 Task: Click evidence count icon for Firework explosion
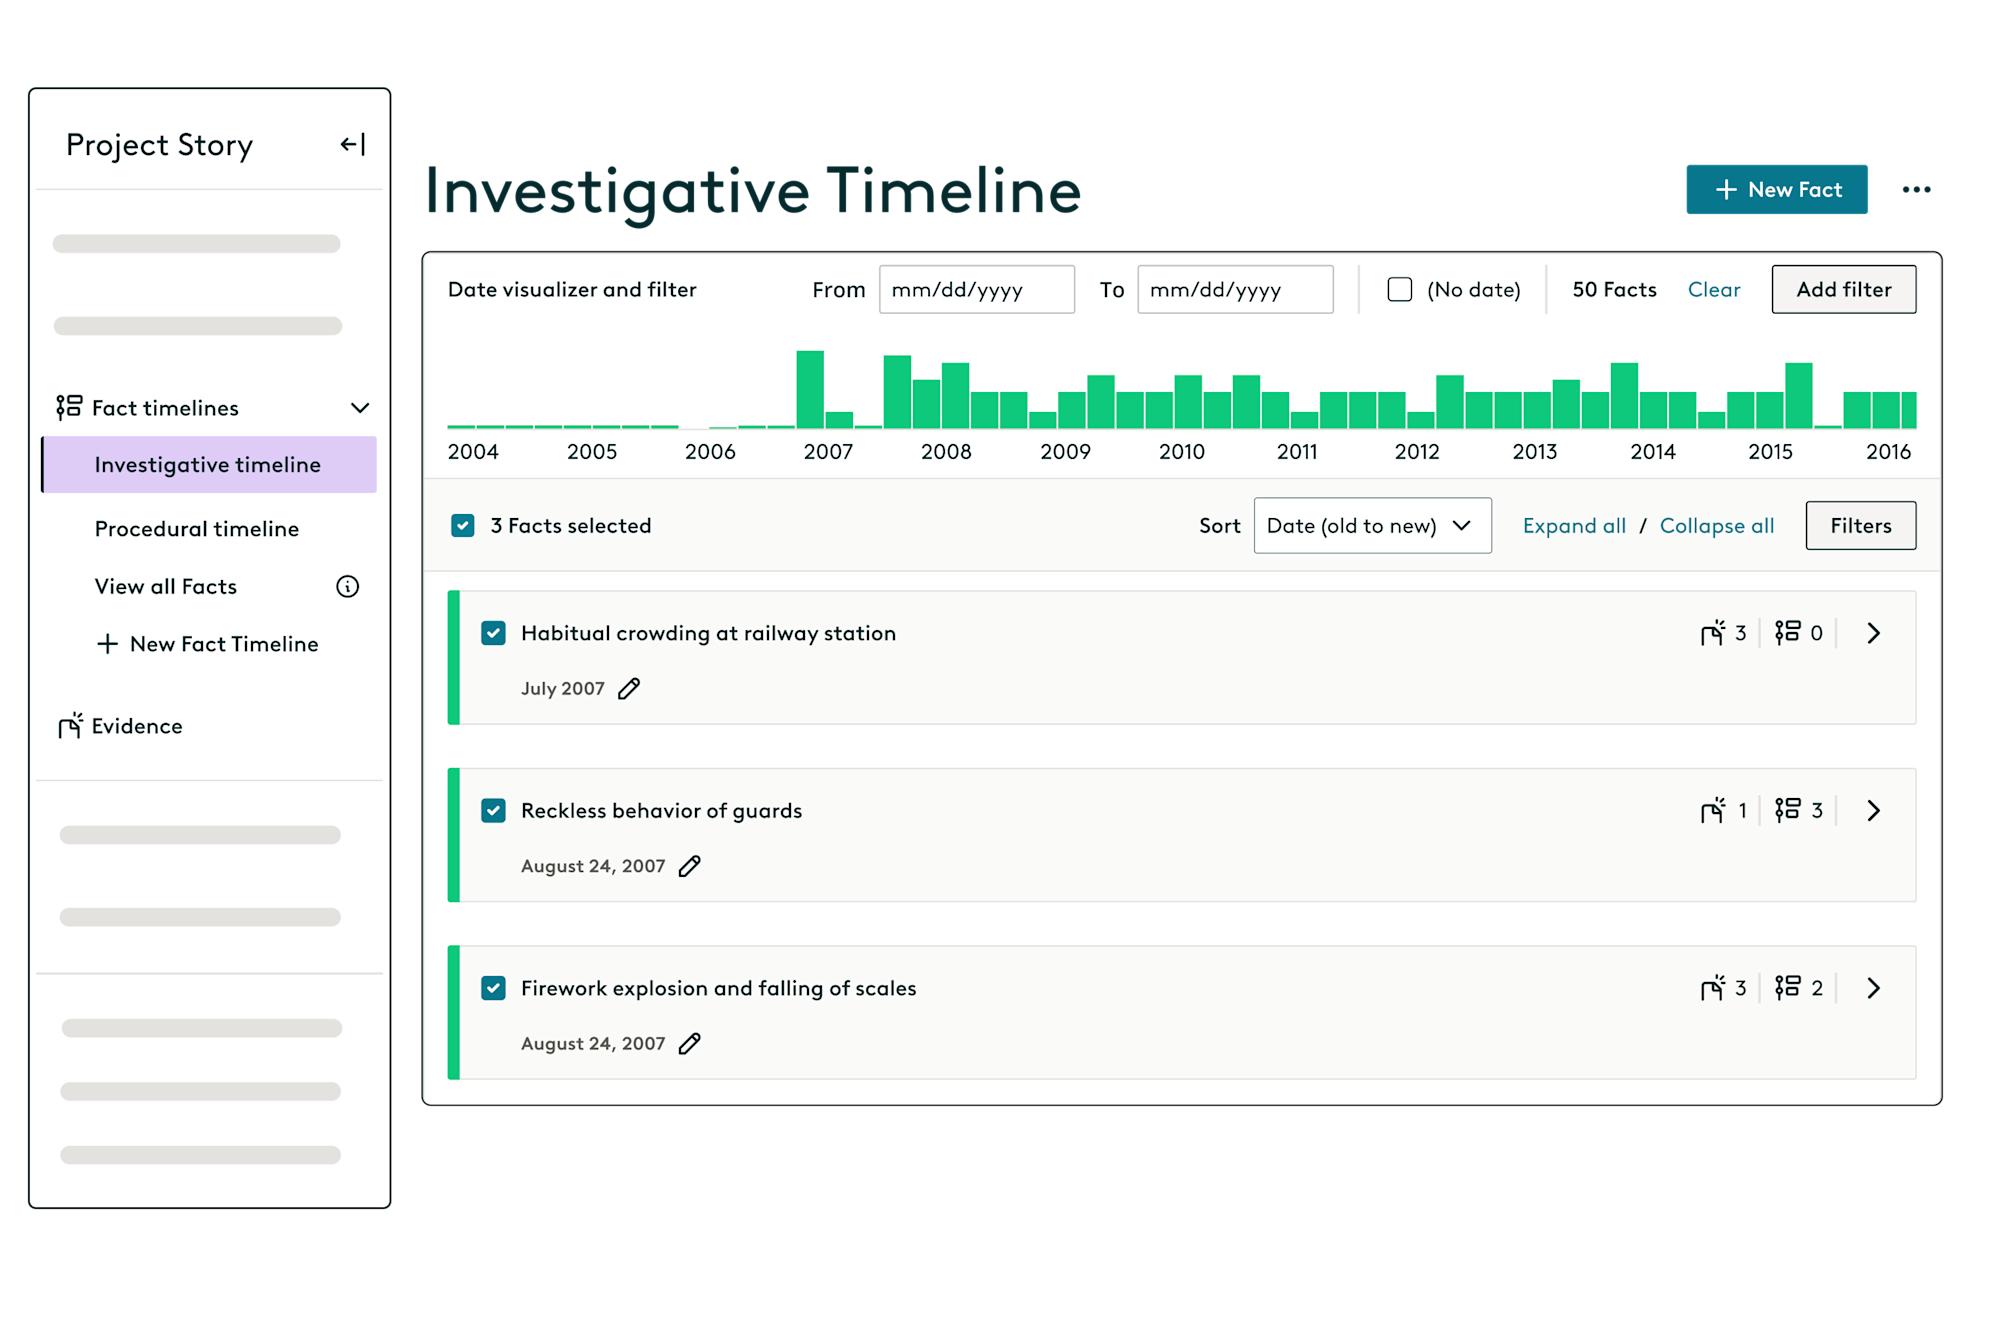(1713, 988)
